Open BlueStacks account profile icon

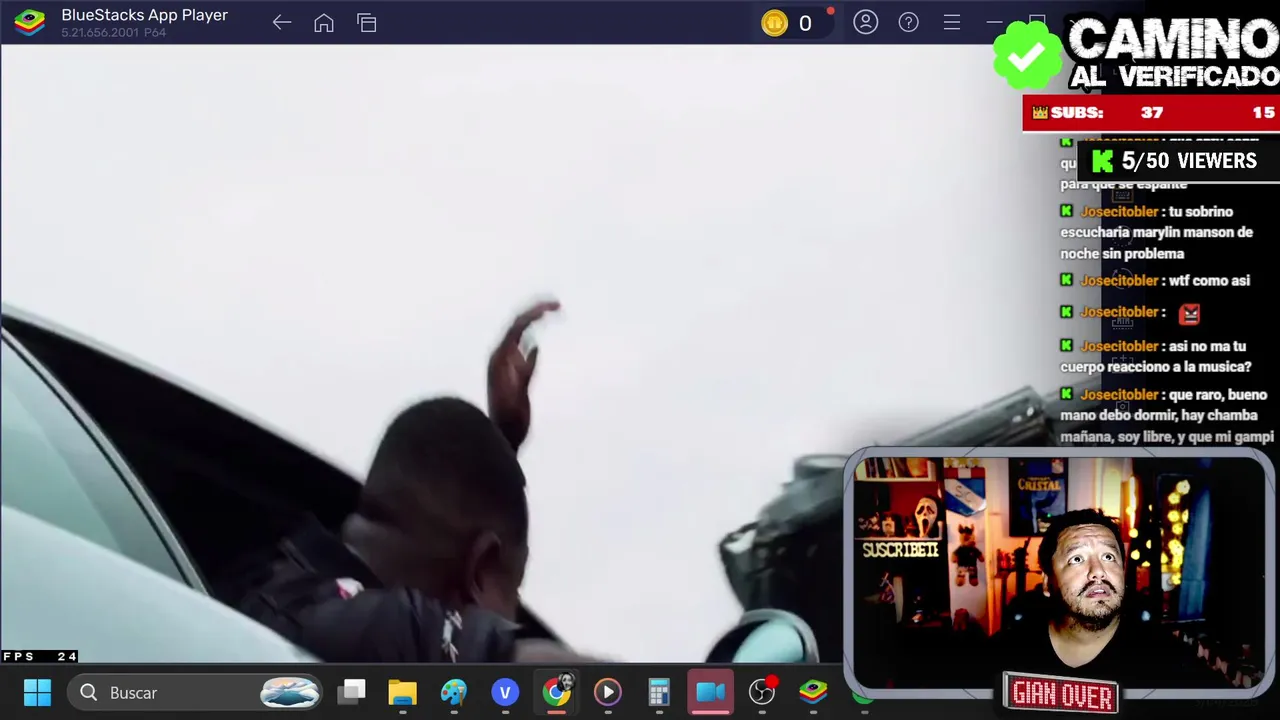(866, 22)
